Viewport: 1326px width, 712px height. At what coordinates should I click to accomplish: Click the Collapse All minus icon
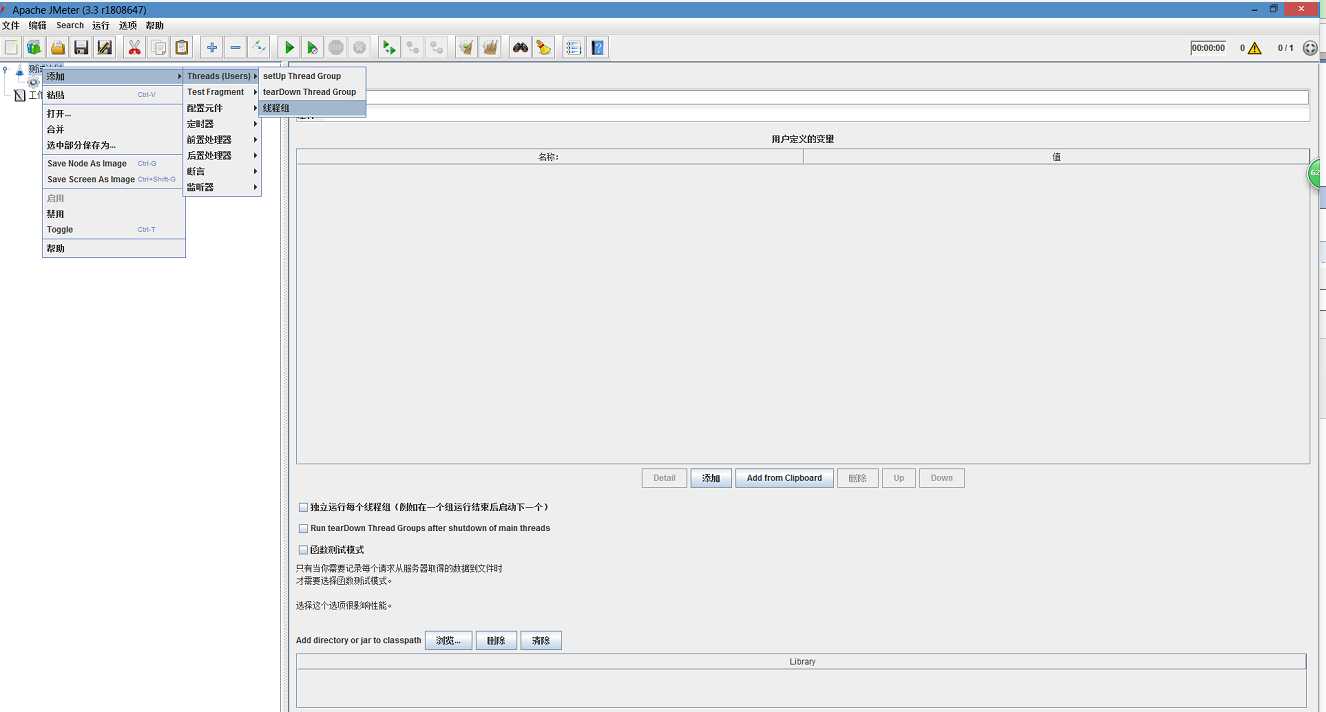(235, 47)
